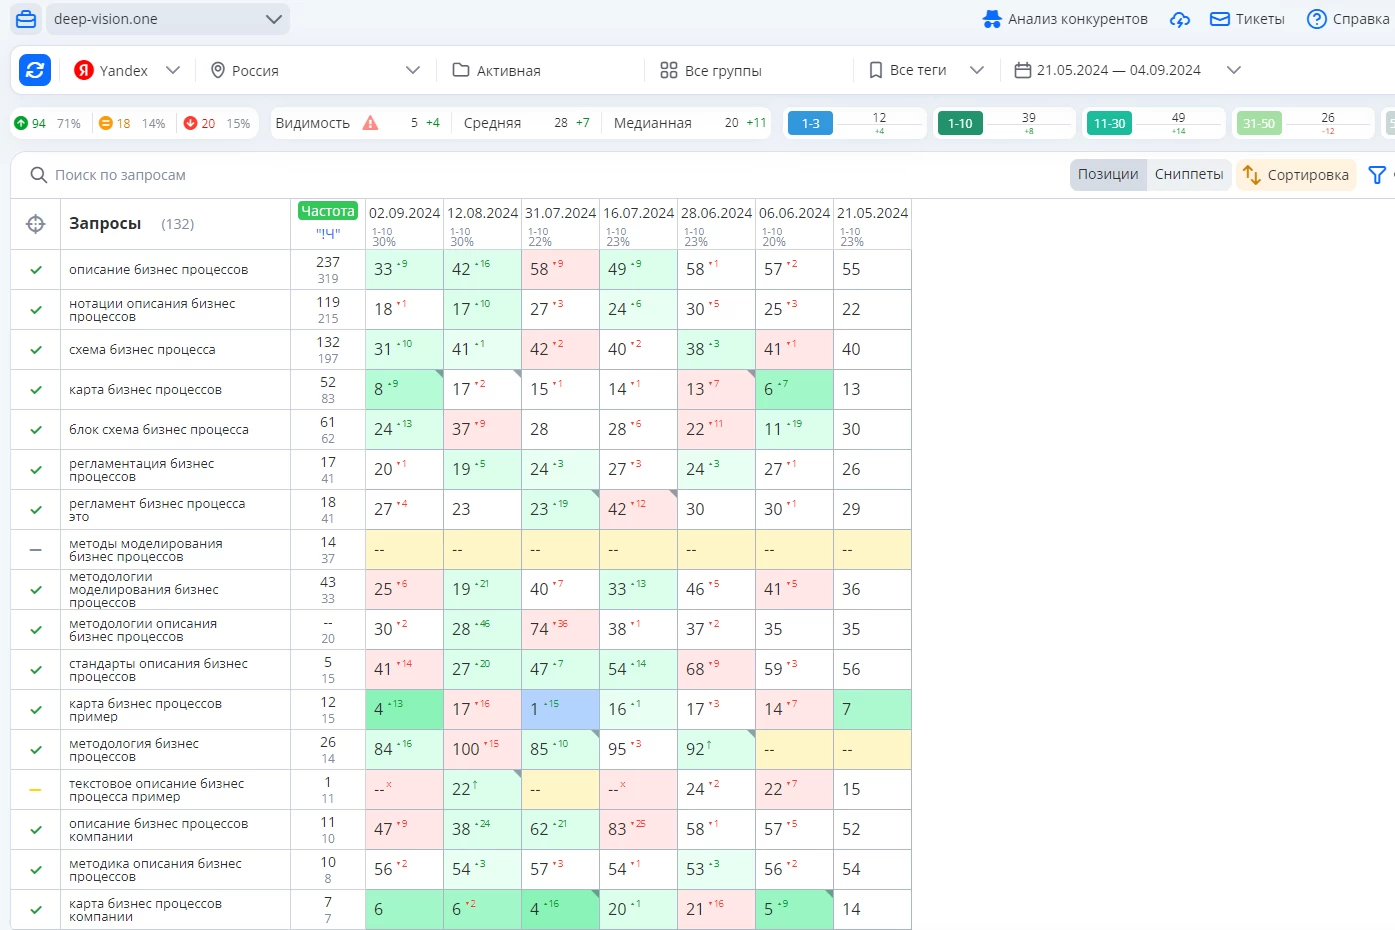The height and width of the screenshot is (930, 1395).
Task: Toggle checkmark for карта бизнес процессов
Action: [36, 390]
